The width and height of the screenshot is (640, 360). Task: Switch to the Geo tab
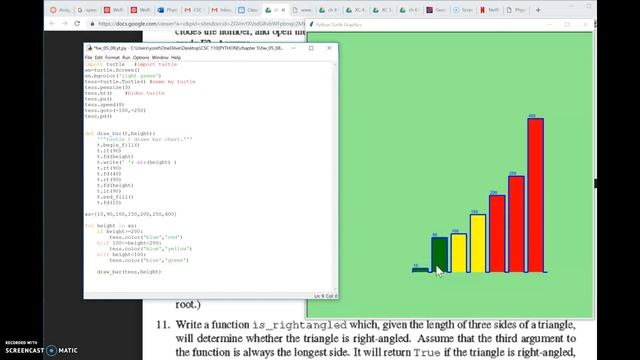436,10
